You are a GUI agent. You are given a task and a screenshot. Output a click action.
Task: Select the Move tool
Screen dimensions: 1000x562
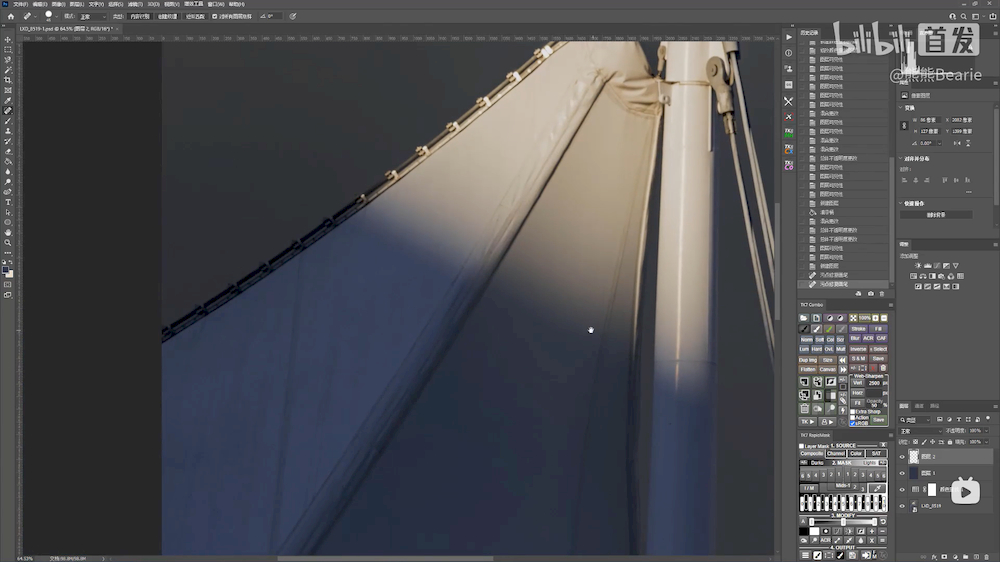click(x=8, y=39)
